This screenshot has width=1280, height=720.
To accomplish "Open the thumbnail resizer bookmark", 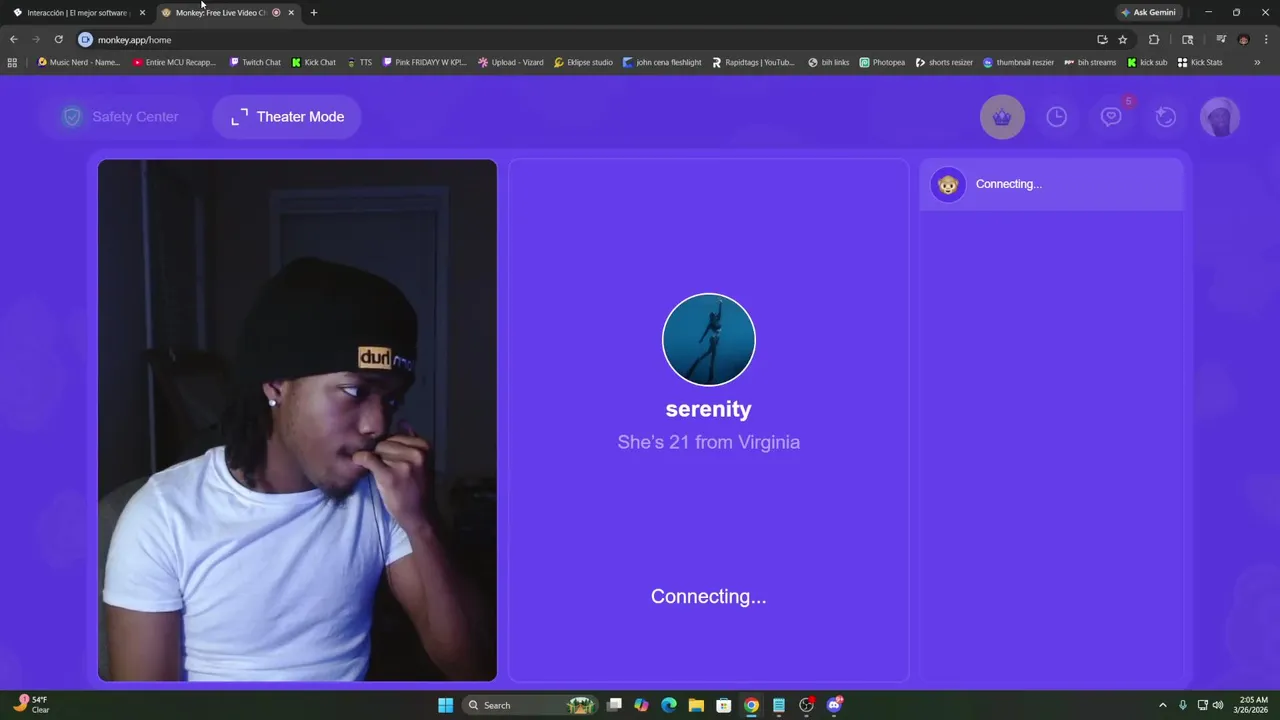I will [1018, 62].
